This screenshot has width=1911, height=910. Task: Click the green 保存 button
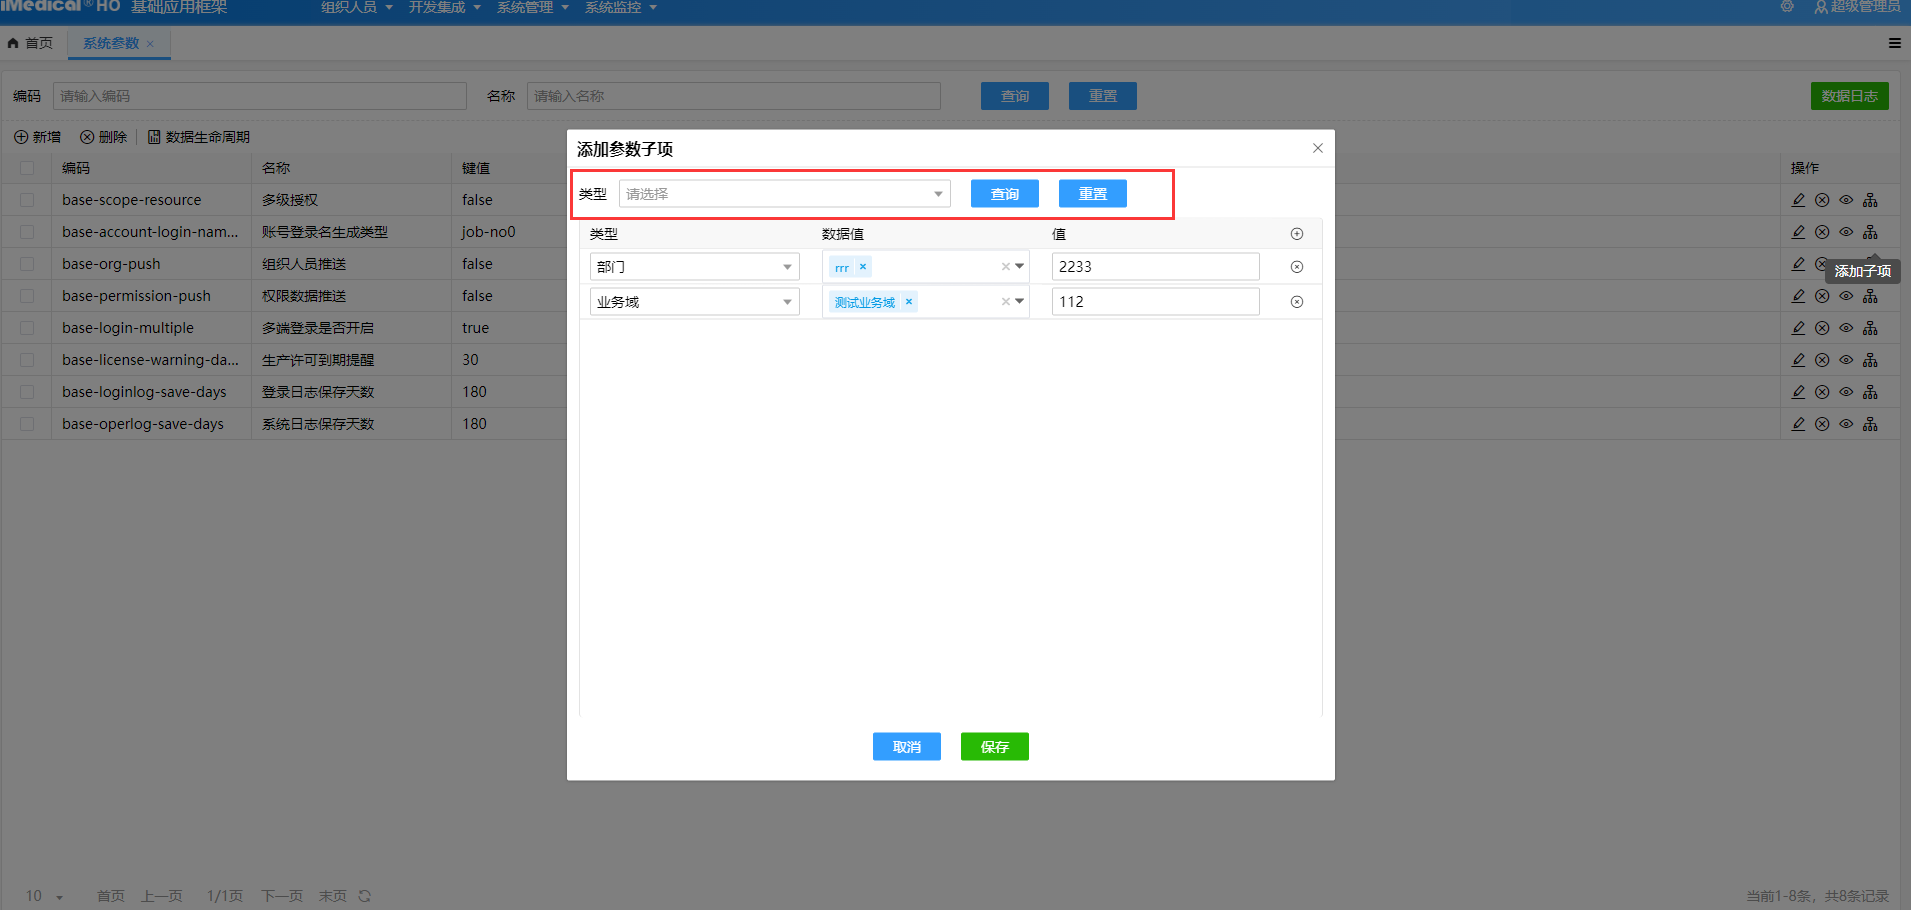994,747
